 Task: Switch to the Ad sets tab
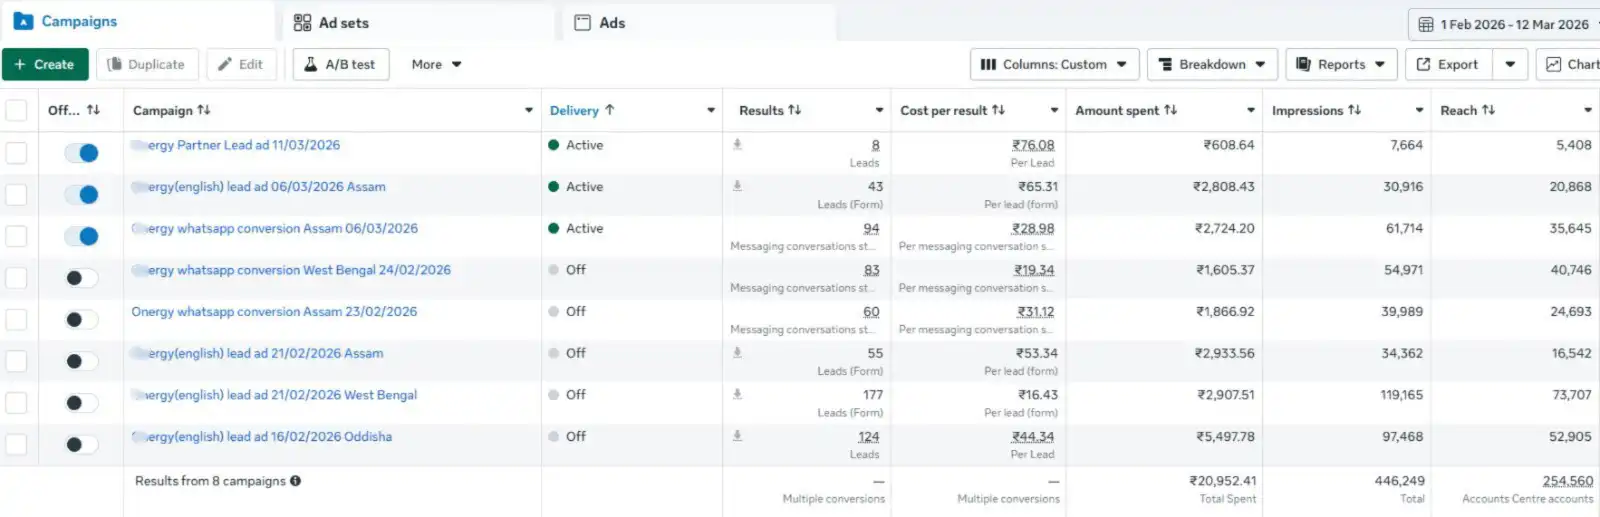pyautogui.click(x=332, y=23)
